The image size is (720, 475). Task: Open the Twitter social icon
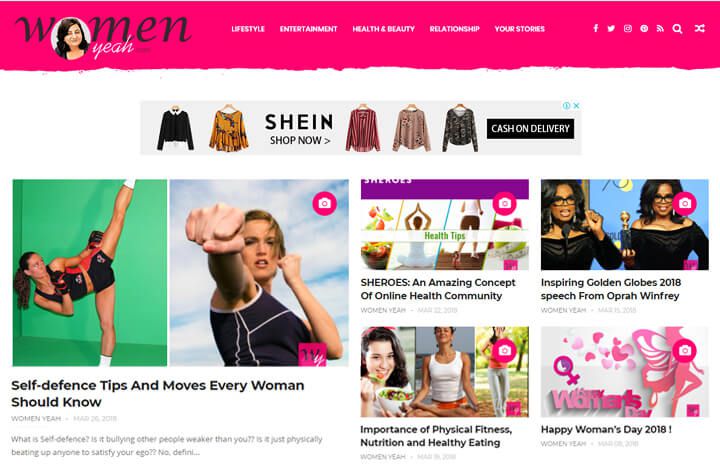(611, 28)
